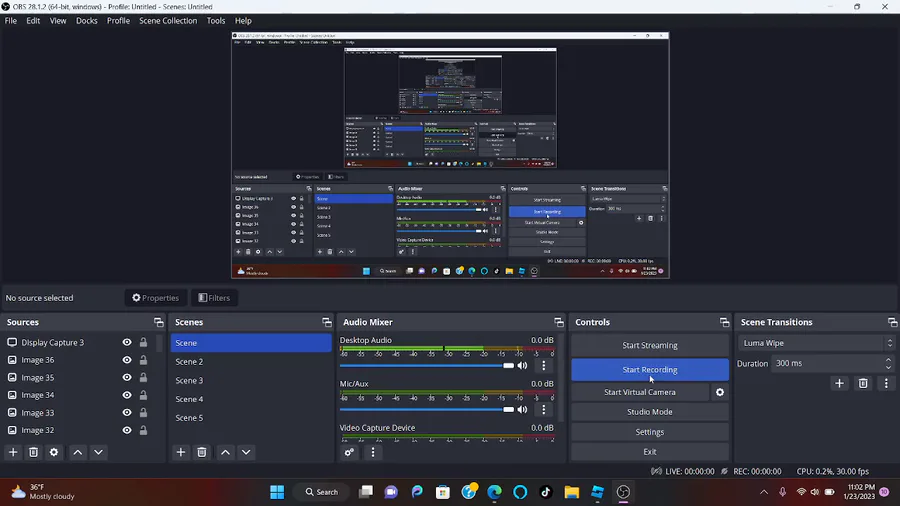Enable Studio Mode
The width and height of the screenshot is (900, 506).
[x=650, y=412]
